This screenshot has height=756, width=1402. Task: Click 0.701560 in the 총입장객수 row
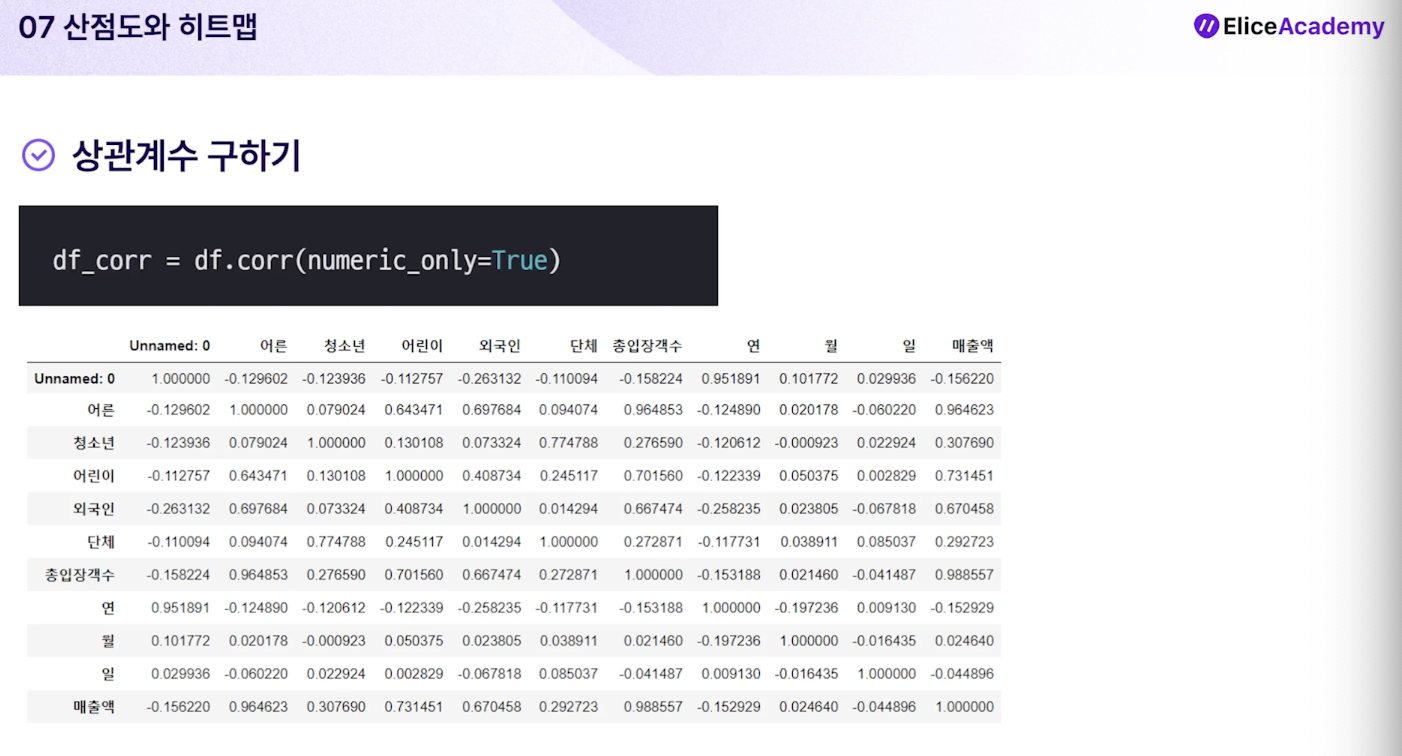(x=414, y=575)
